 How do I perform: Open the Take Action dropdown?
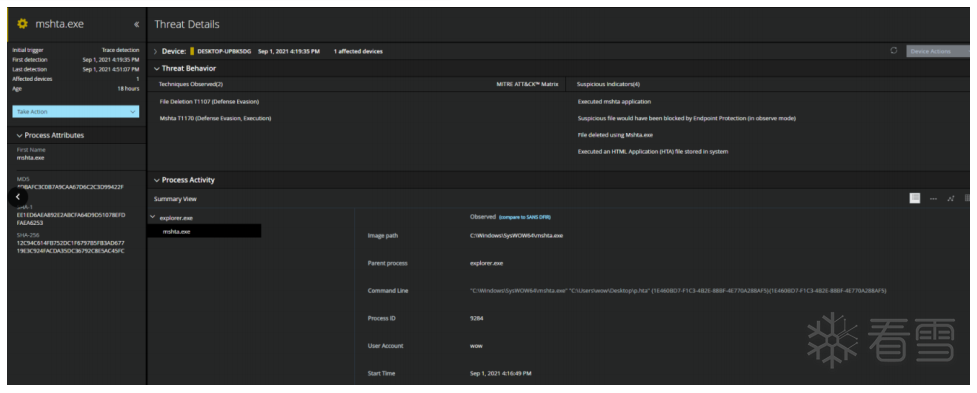click(75, 111)
